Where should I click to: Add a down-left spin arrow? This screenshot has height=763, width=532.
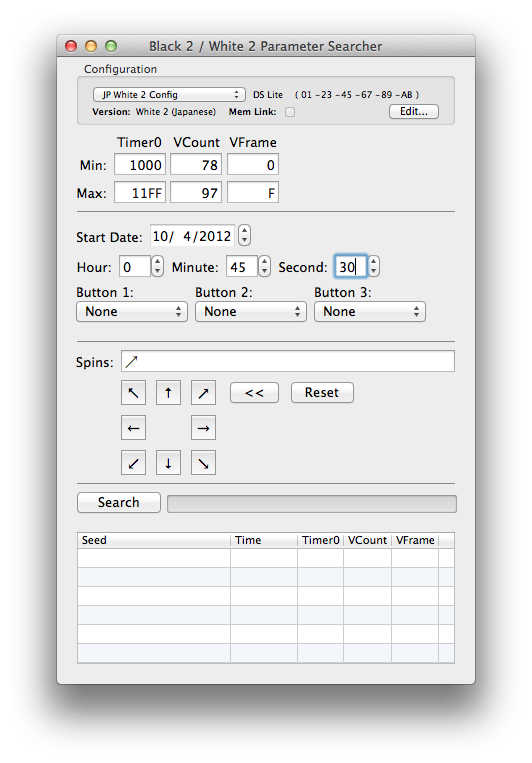click(133, 462)
